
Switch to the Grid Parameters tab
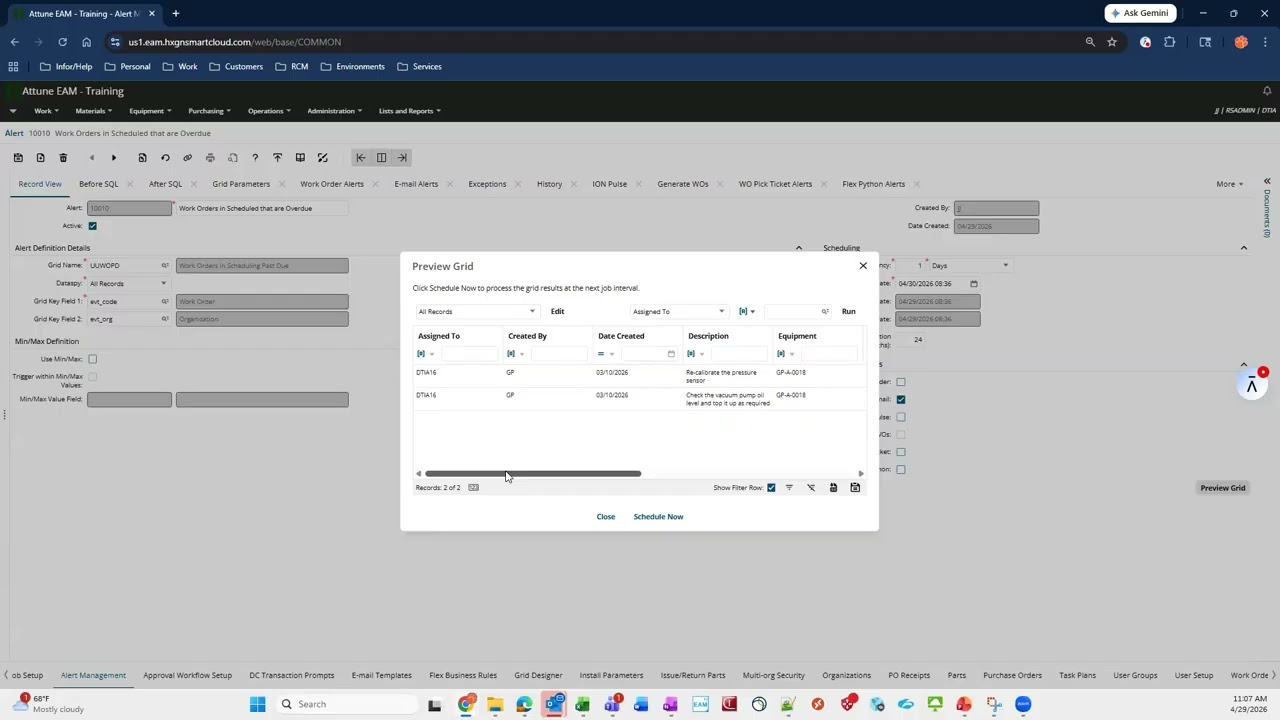(241, 184)
